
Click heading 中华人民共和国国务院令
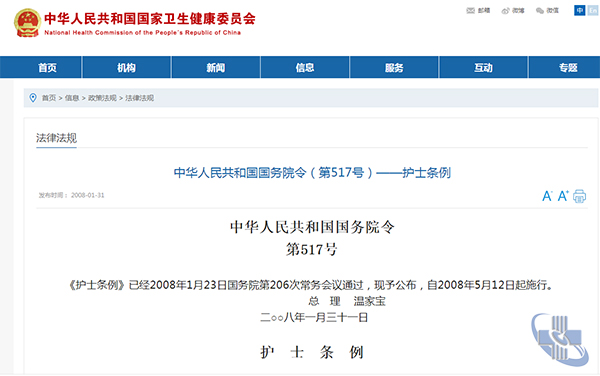pos(312,227)
